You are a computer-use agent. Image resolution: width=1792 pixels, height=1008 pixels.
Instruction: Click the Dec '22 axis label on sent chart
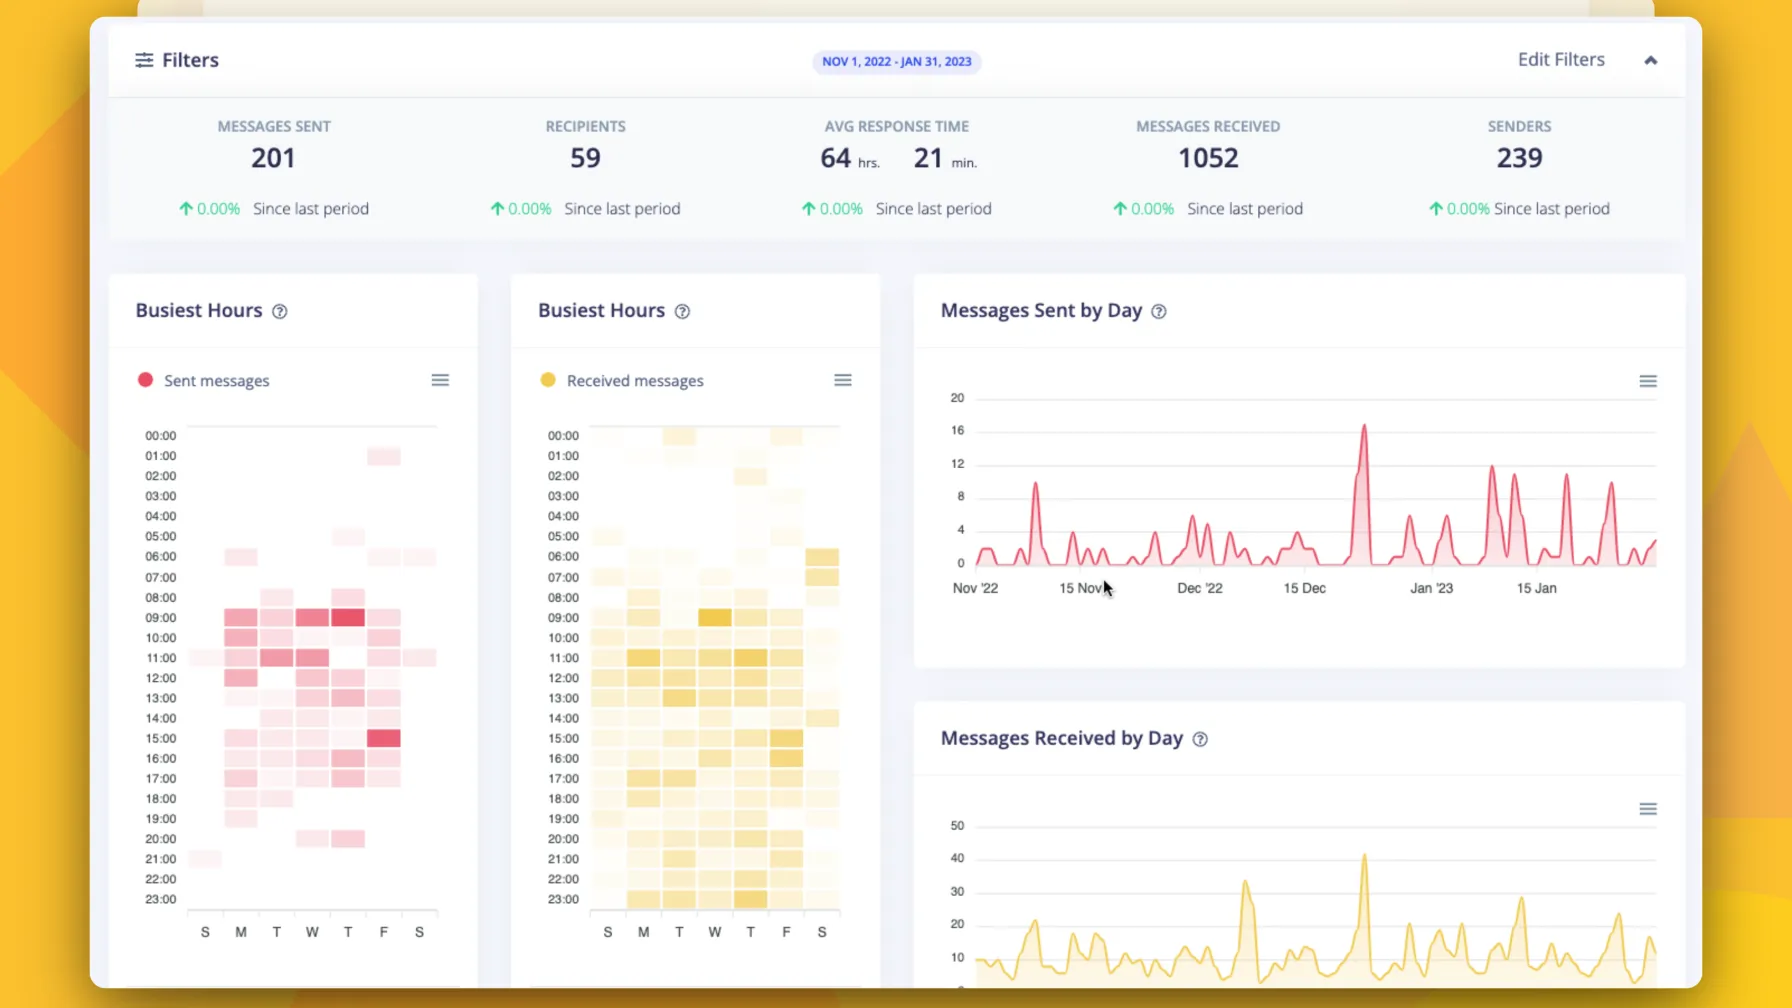click(1200, 588)
